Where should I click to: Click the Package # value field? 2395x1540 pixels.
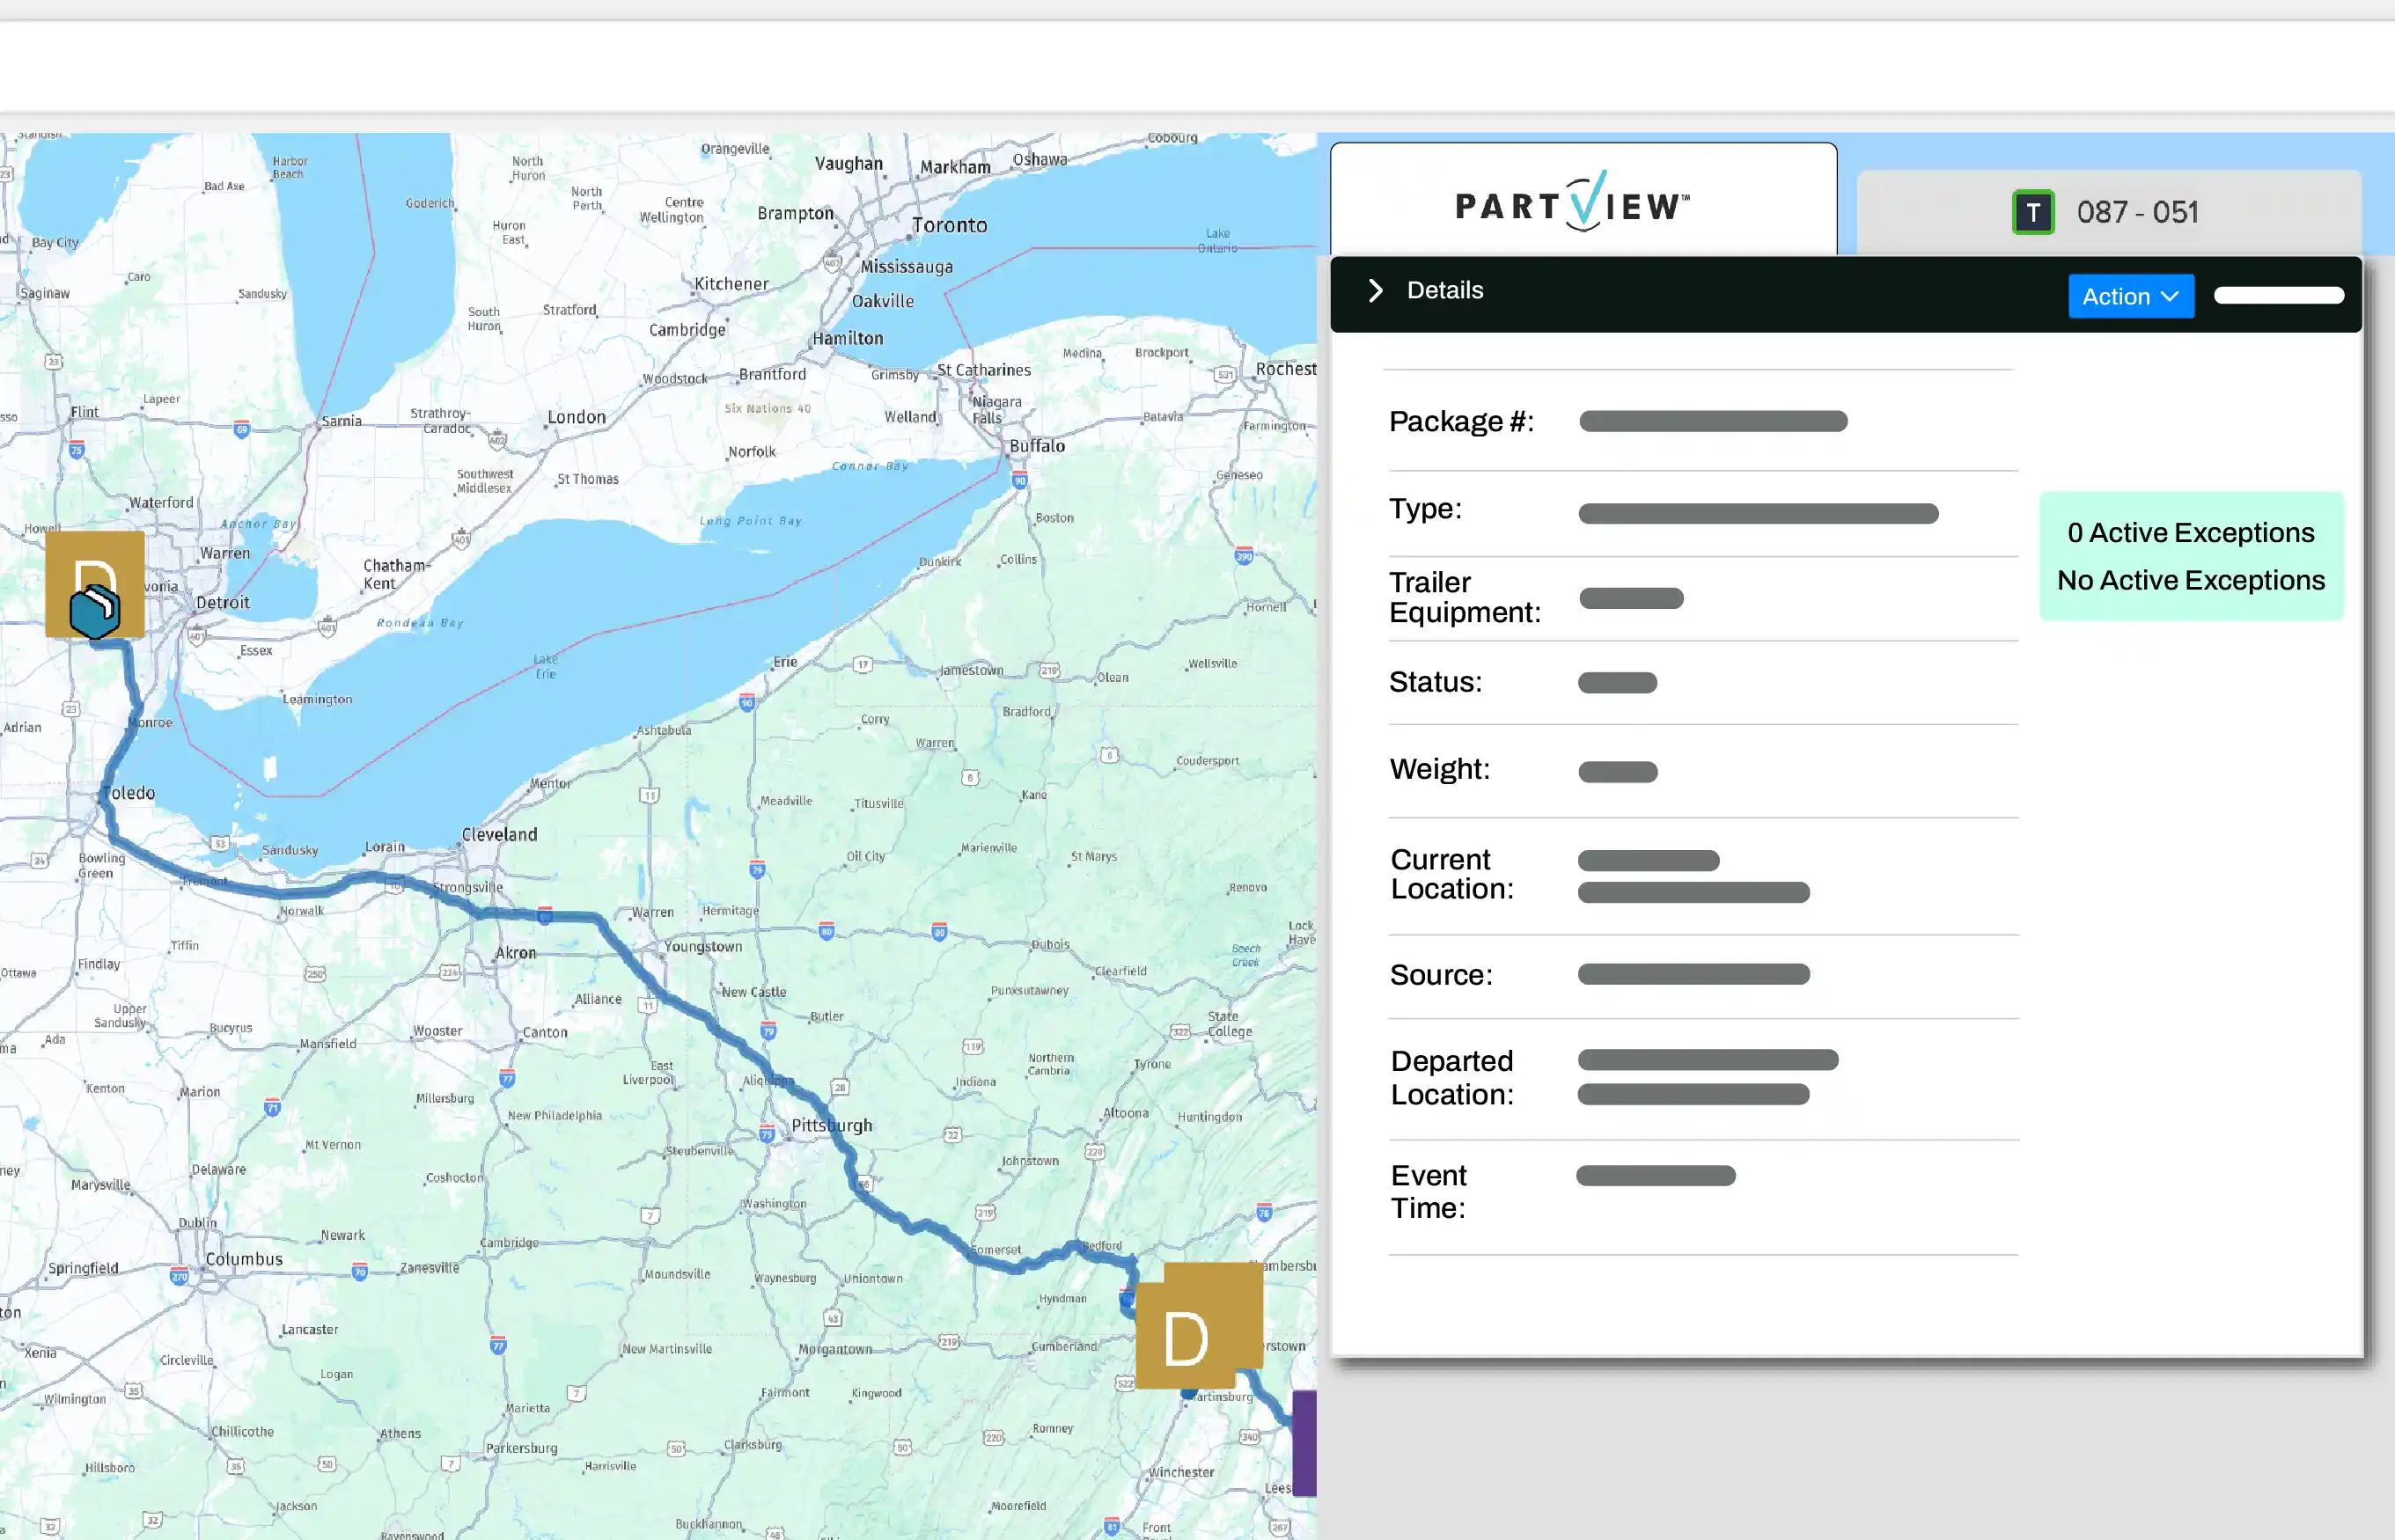pyautogui.click(x=1712, y=421)
